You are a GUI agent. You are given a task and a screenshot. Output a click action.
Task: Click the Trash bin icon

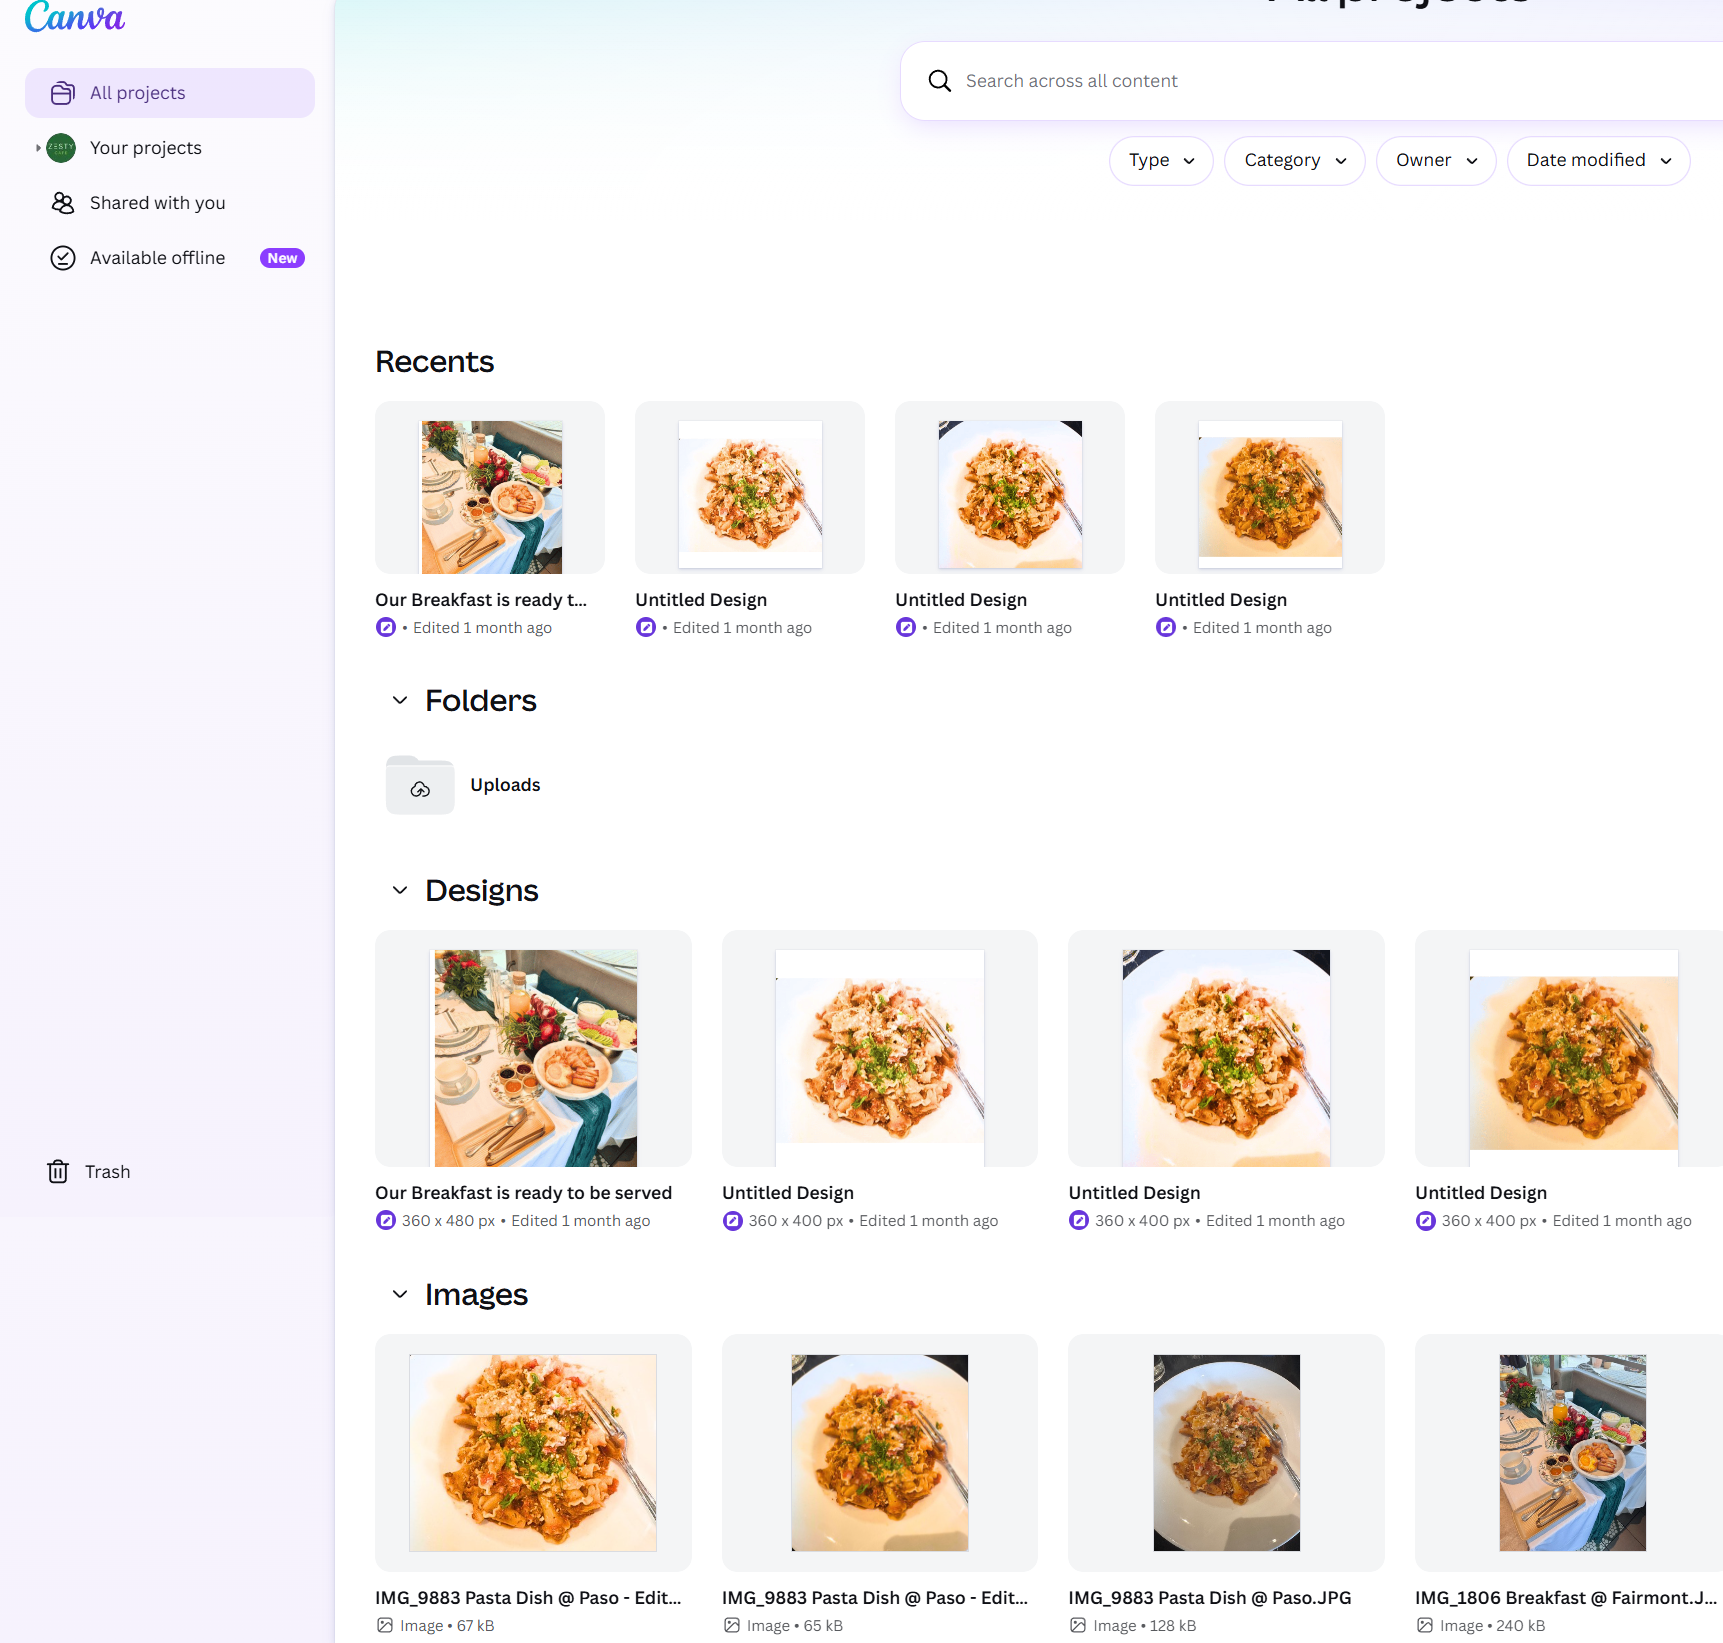[x=58, y=1172]
